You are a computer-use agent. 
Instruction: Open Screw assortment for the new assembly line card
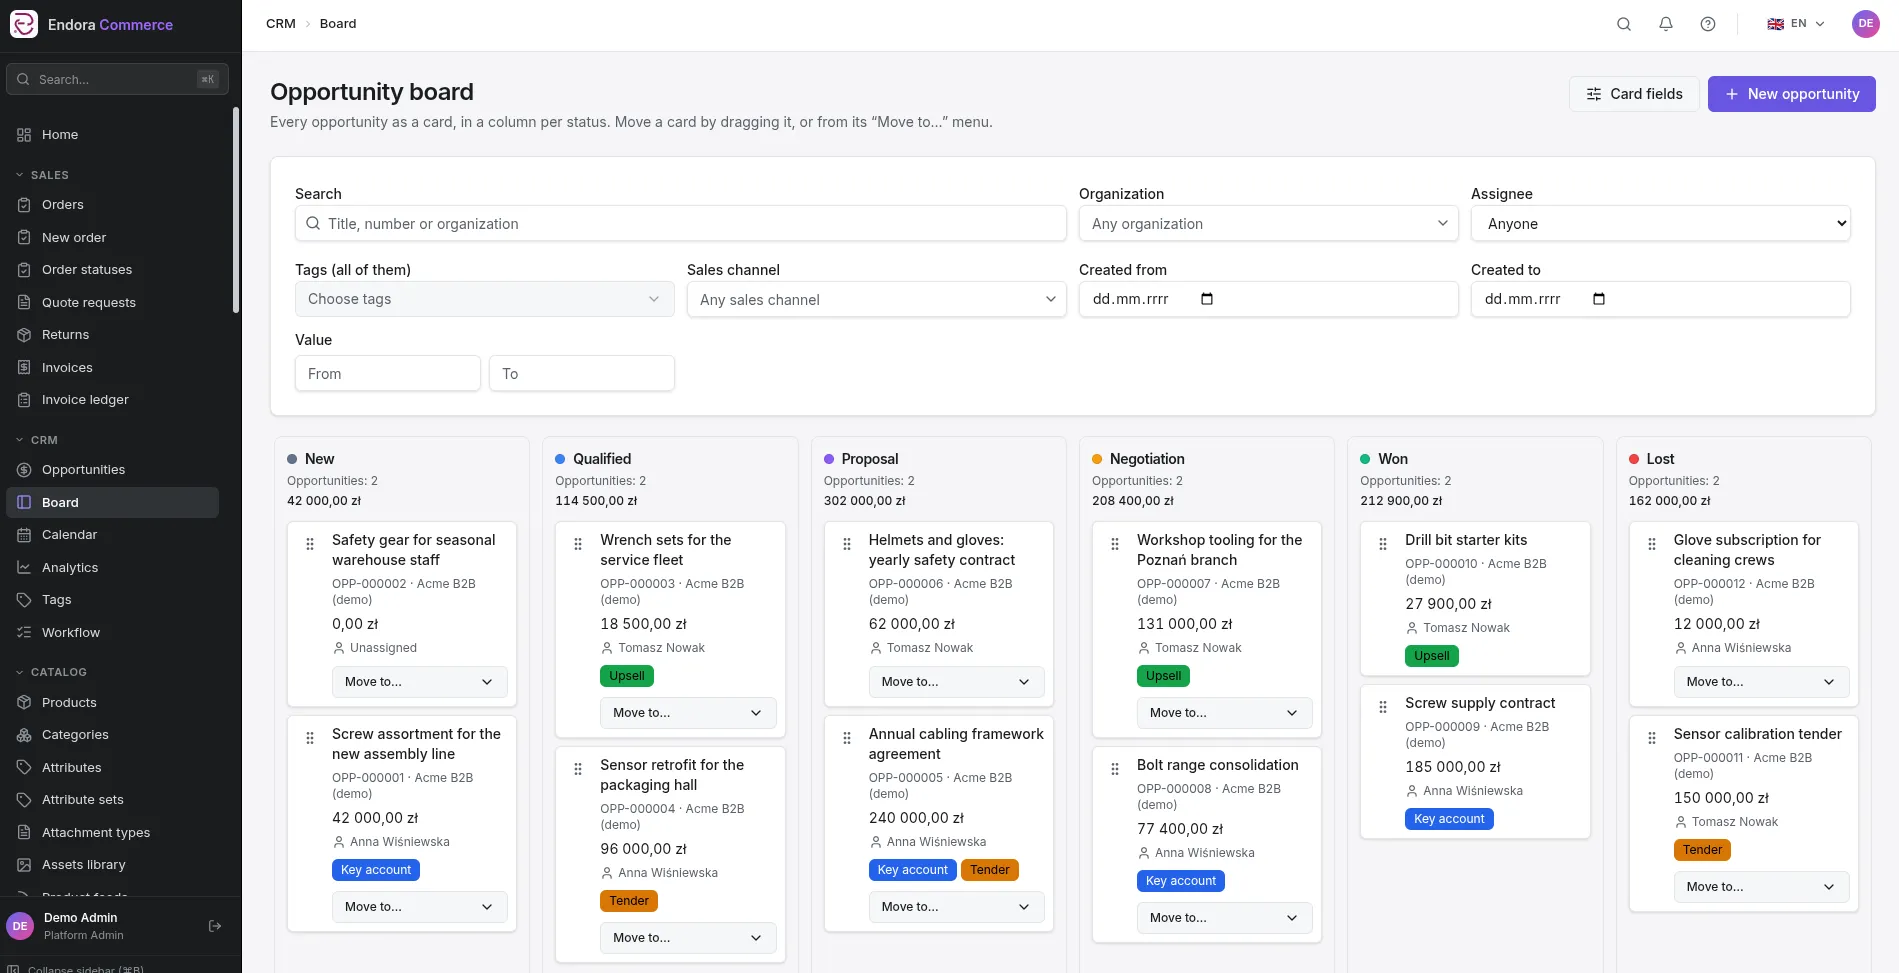(416, 744)
